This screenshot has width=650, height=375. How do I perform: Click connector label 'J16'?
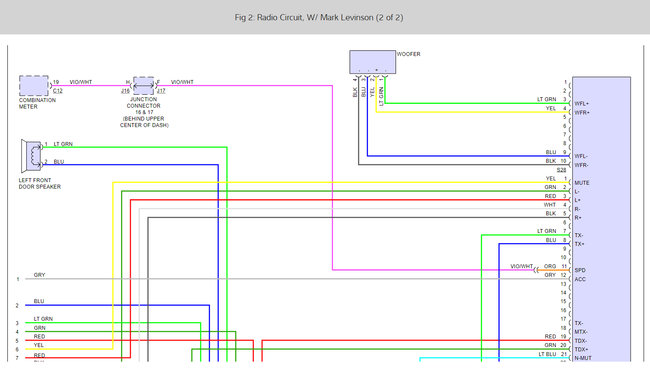point(125,91)
